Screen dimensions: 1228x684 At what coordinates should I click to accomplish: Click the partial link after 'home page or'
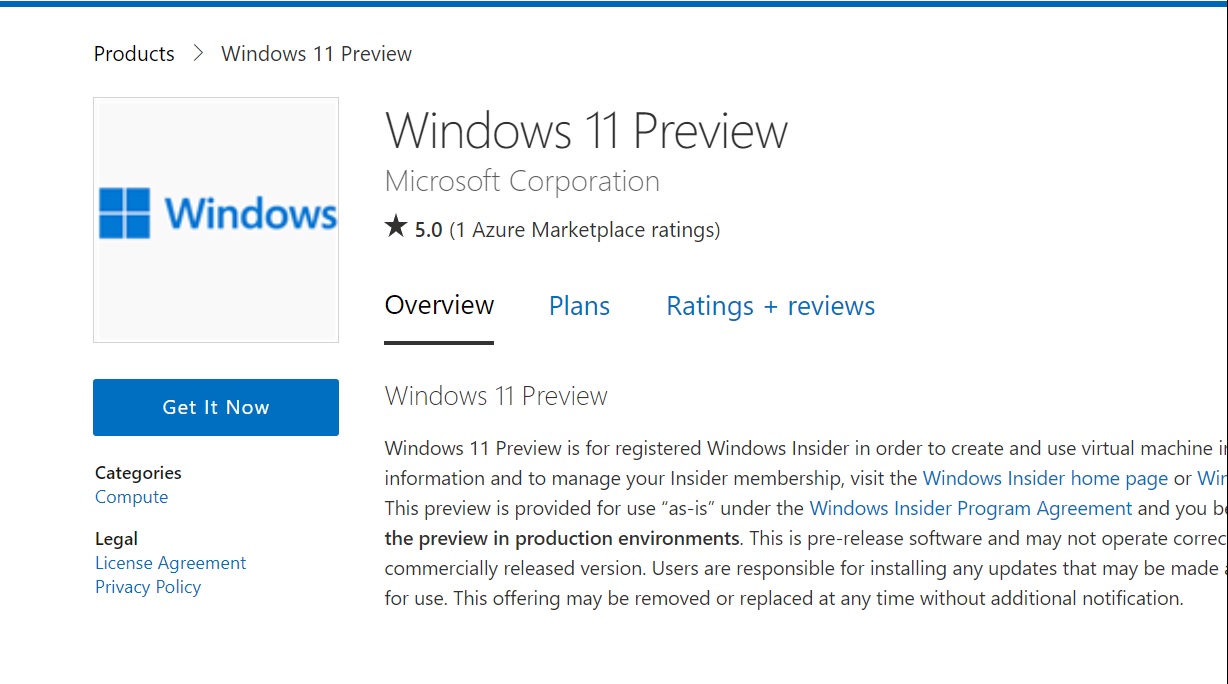click(1212, 478)
